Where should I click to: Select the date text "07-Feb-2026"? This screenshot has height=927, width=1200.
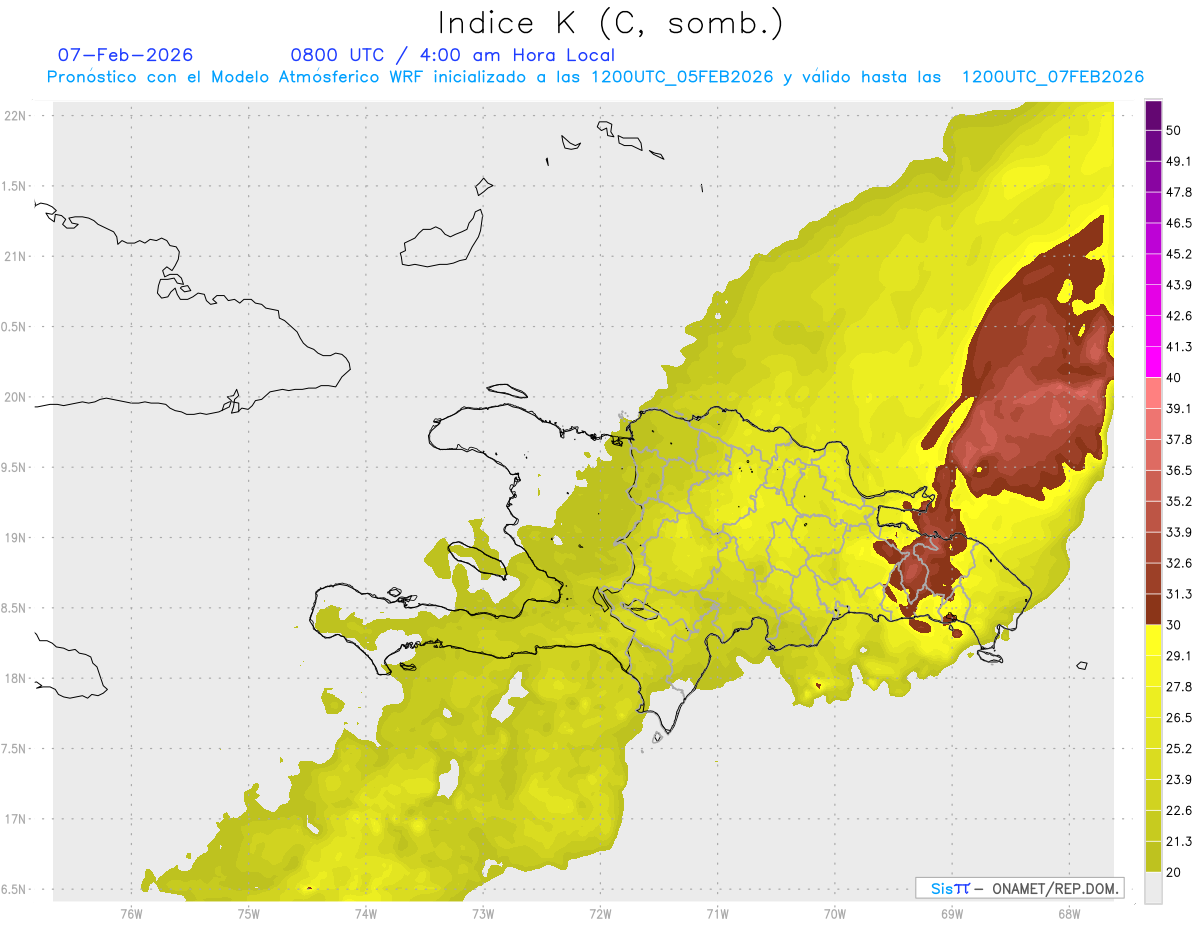pos(126,55)
